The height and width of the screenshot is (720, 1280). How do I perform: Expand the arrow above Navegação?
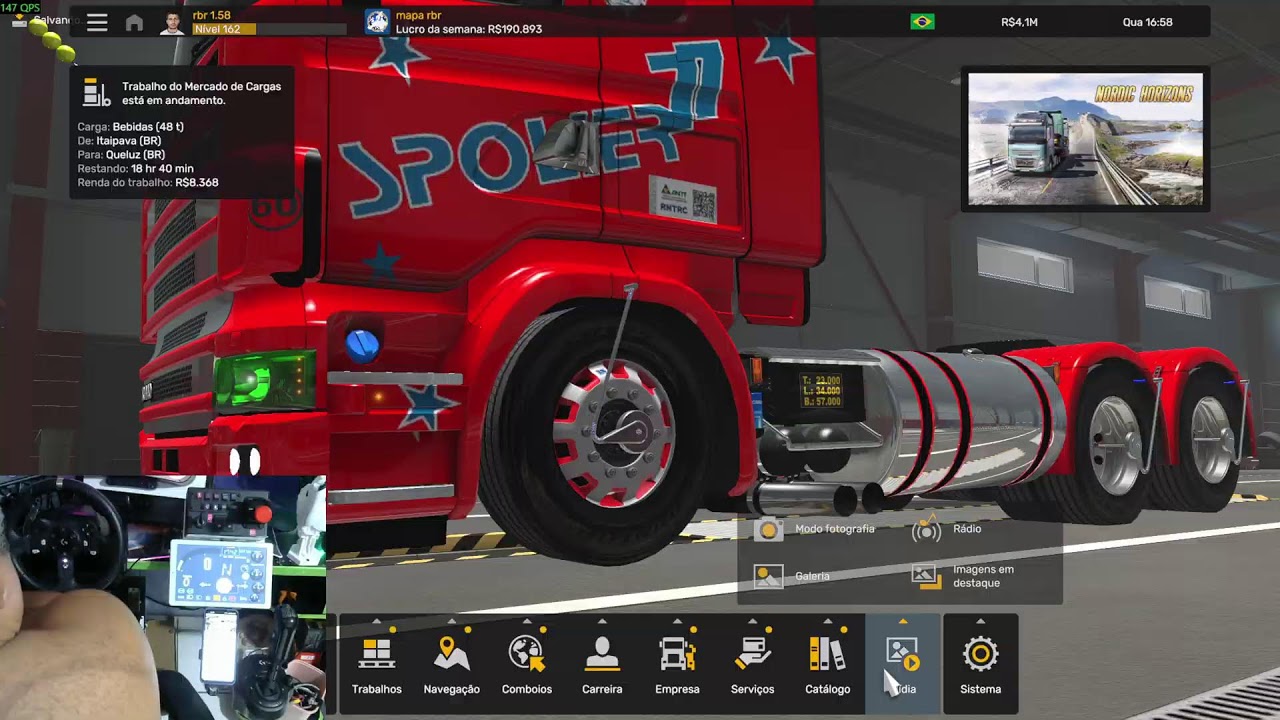coord(452,621)
